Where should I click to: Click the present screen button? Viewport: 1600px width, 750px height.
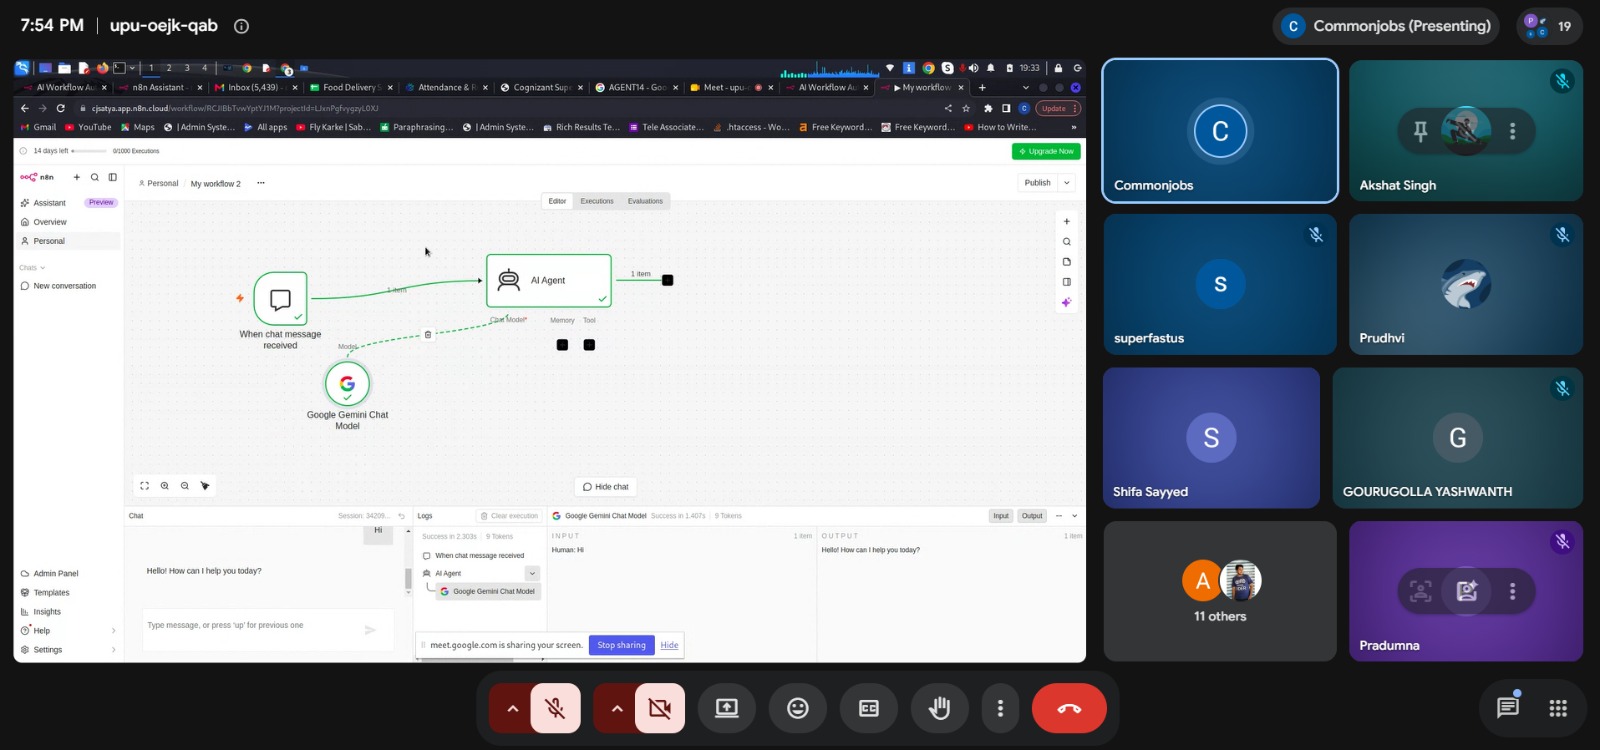[727, 708]
